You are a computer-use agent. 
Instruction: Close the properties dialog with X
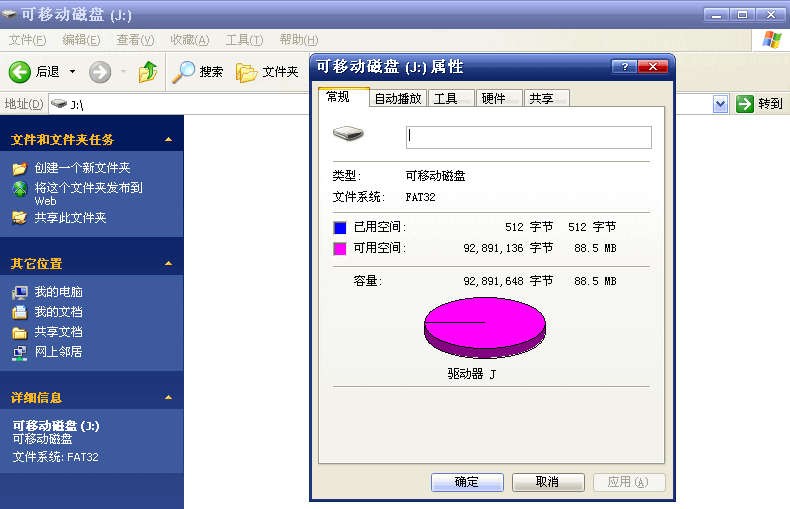pyautogui.click(x=652, y=67)
